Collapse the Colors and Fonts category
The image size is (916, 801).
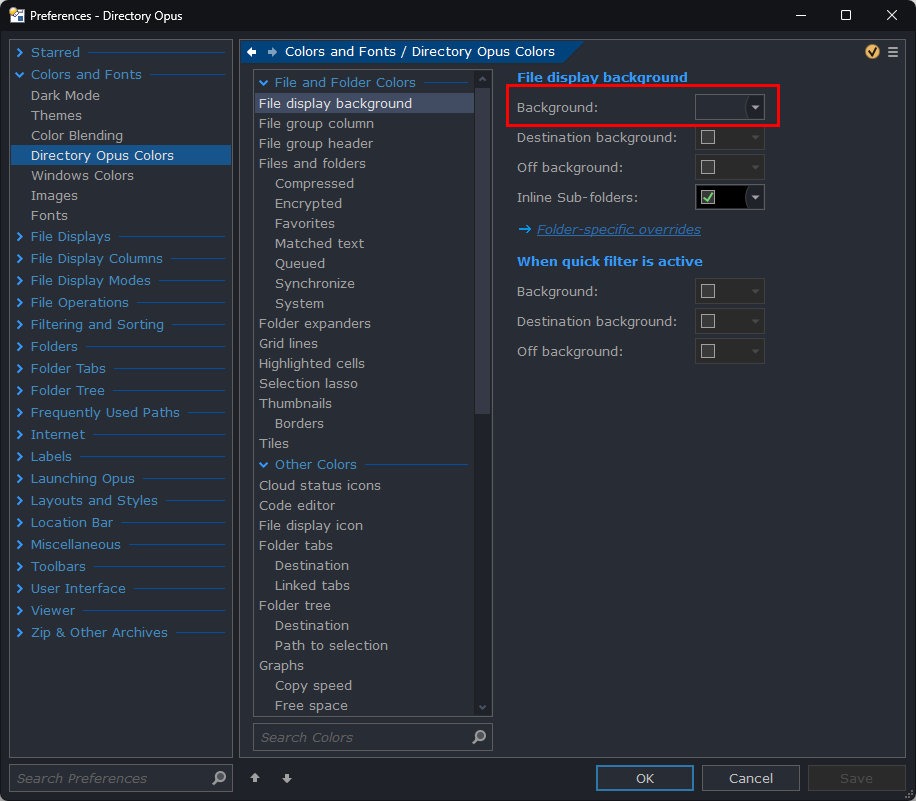[x=20, y=75]
